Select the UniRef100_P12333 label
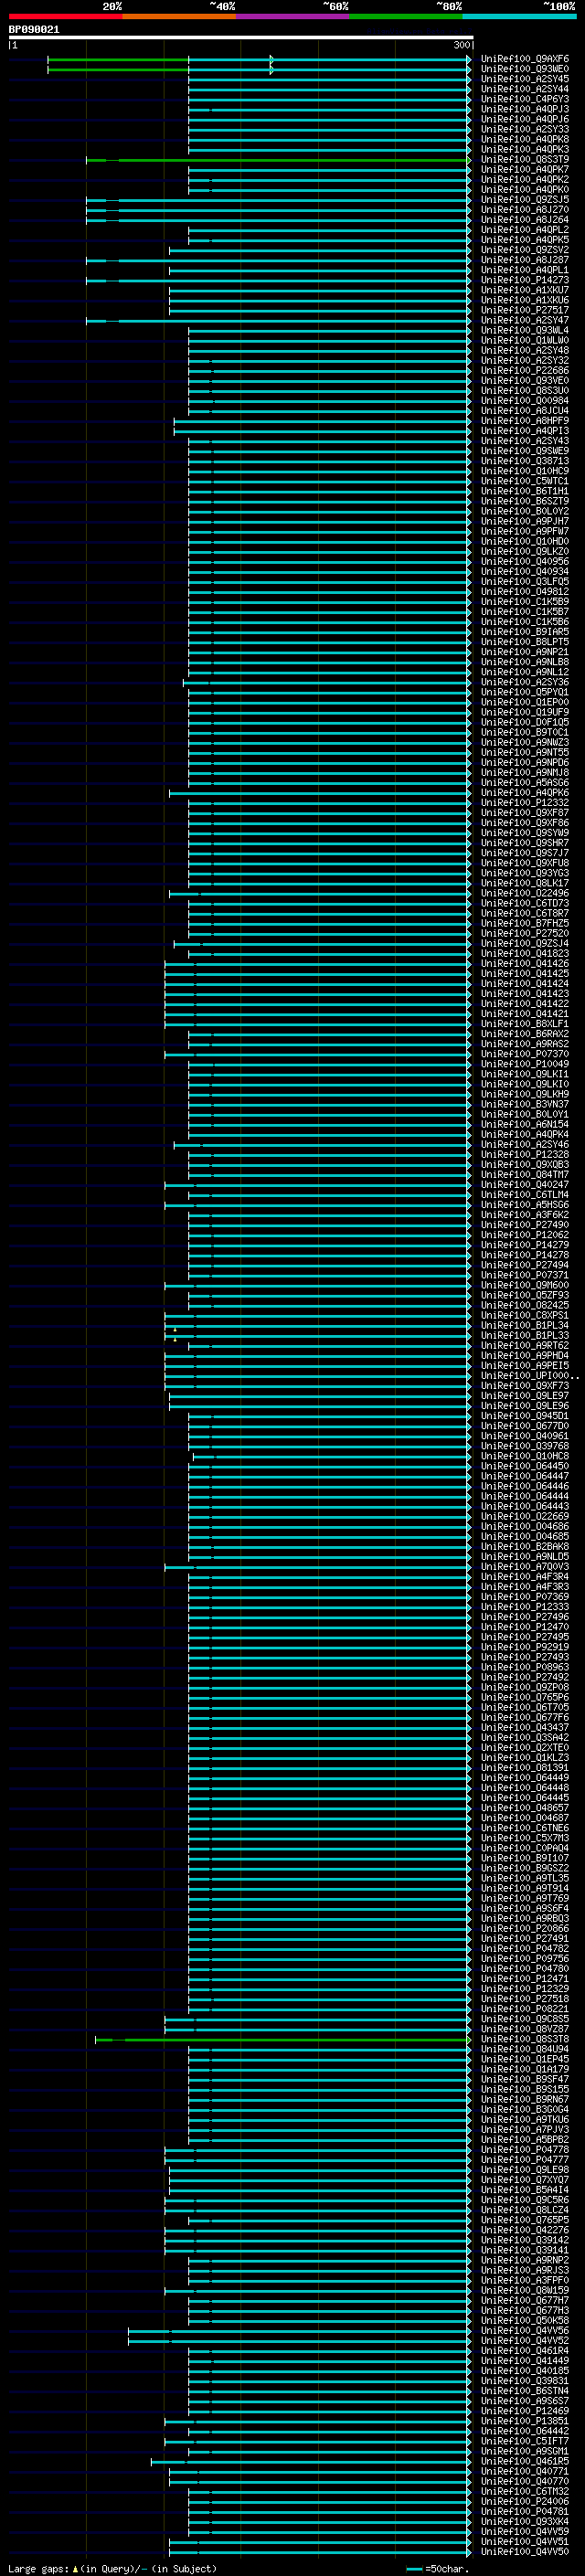Viewport: 585px width, 2576px height. click(x=524, y=1607)
